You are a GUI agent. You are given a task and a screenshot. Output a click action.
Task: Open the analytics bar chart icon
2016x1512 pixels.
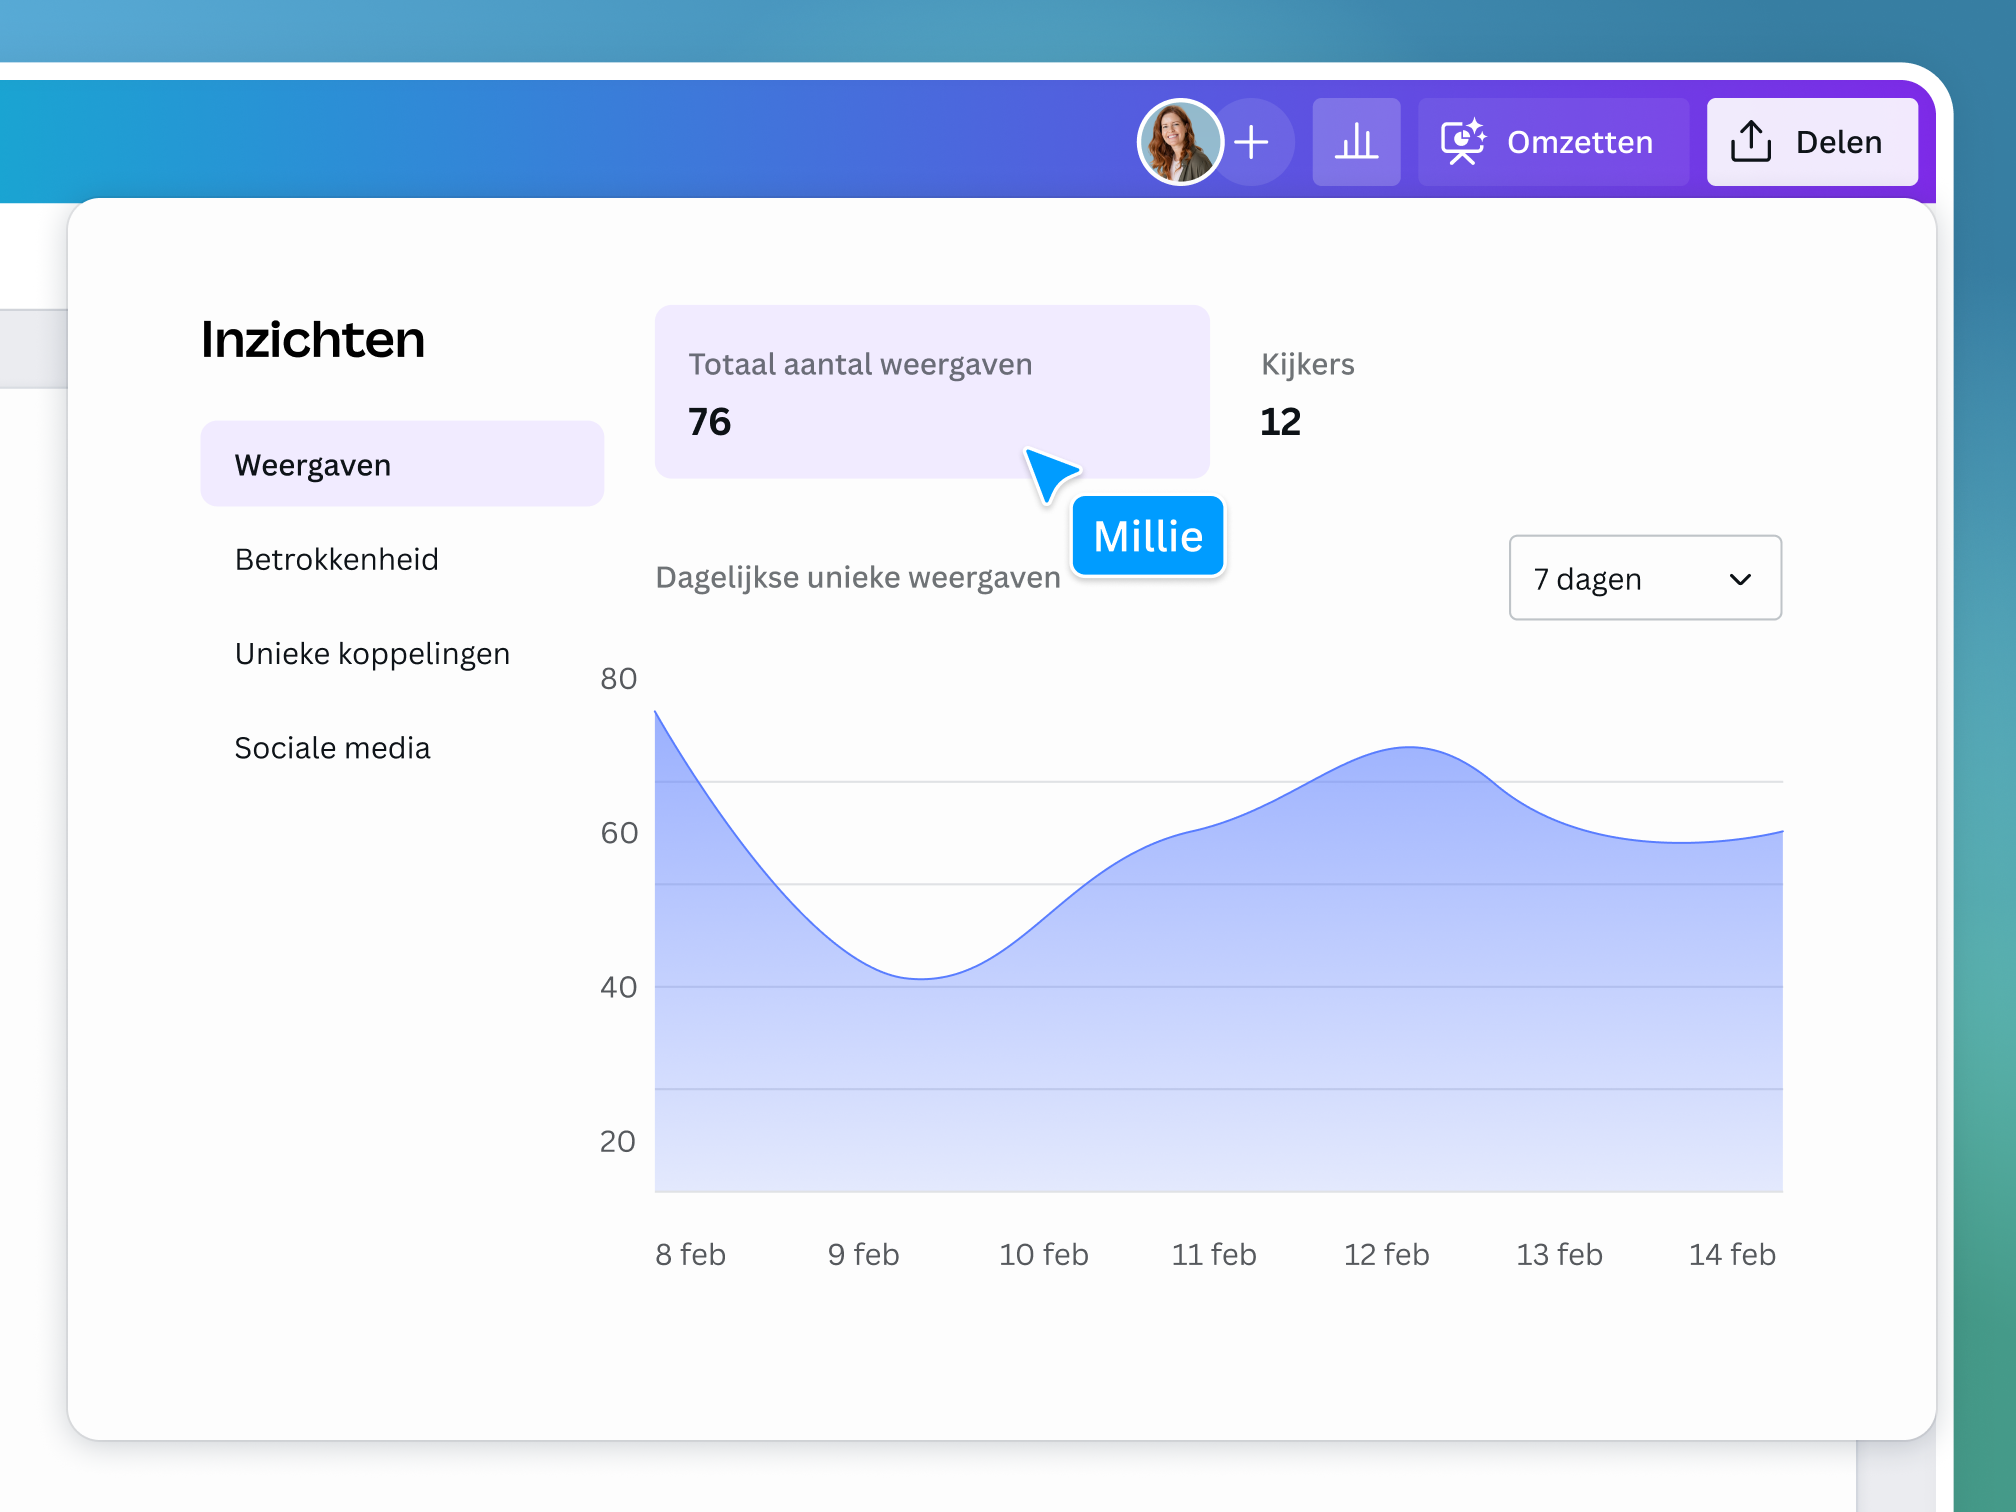(1356, 142)
